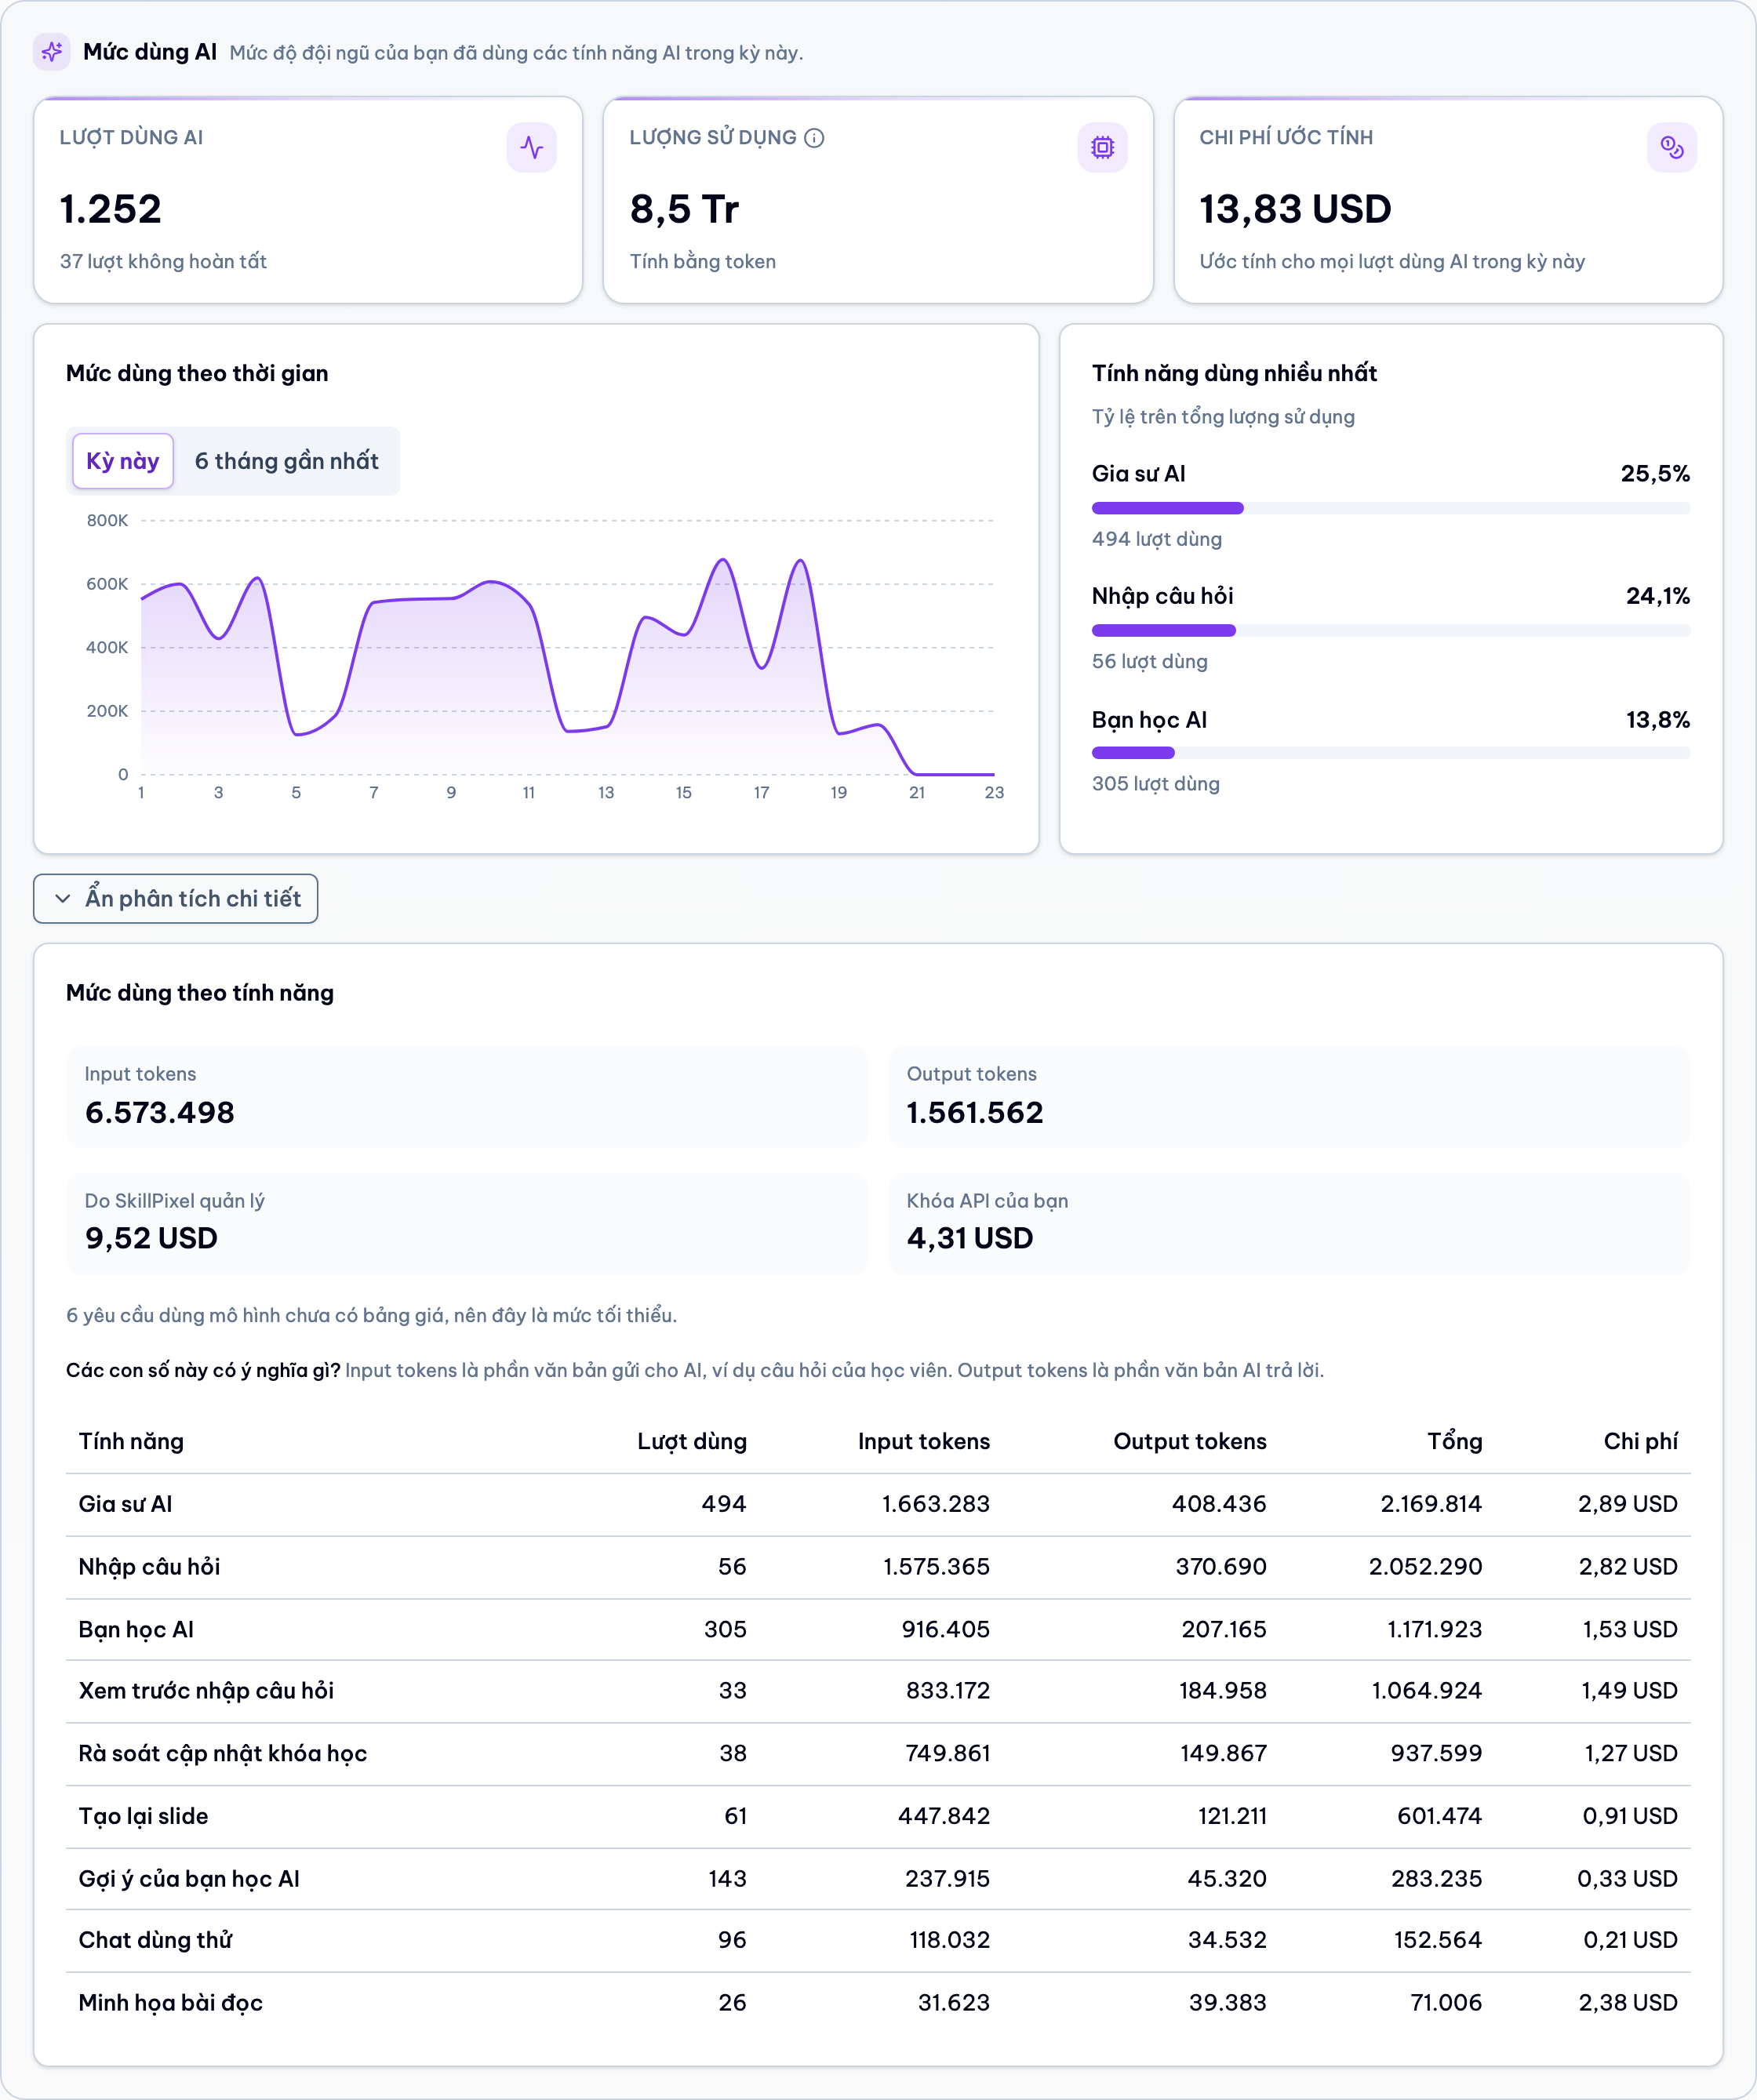1757x2100 pixels.
Task: Click the Tạo lại slide row name
Action: (143, 1816)
